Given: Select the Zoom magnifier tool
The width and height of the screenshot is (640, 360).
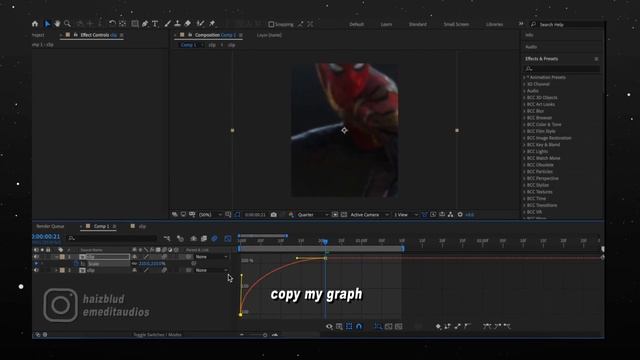Looking at the screenshot, I should pos(68,24).
